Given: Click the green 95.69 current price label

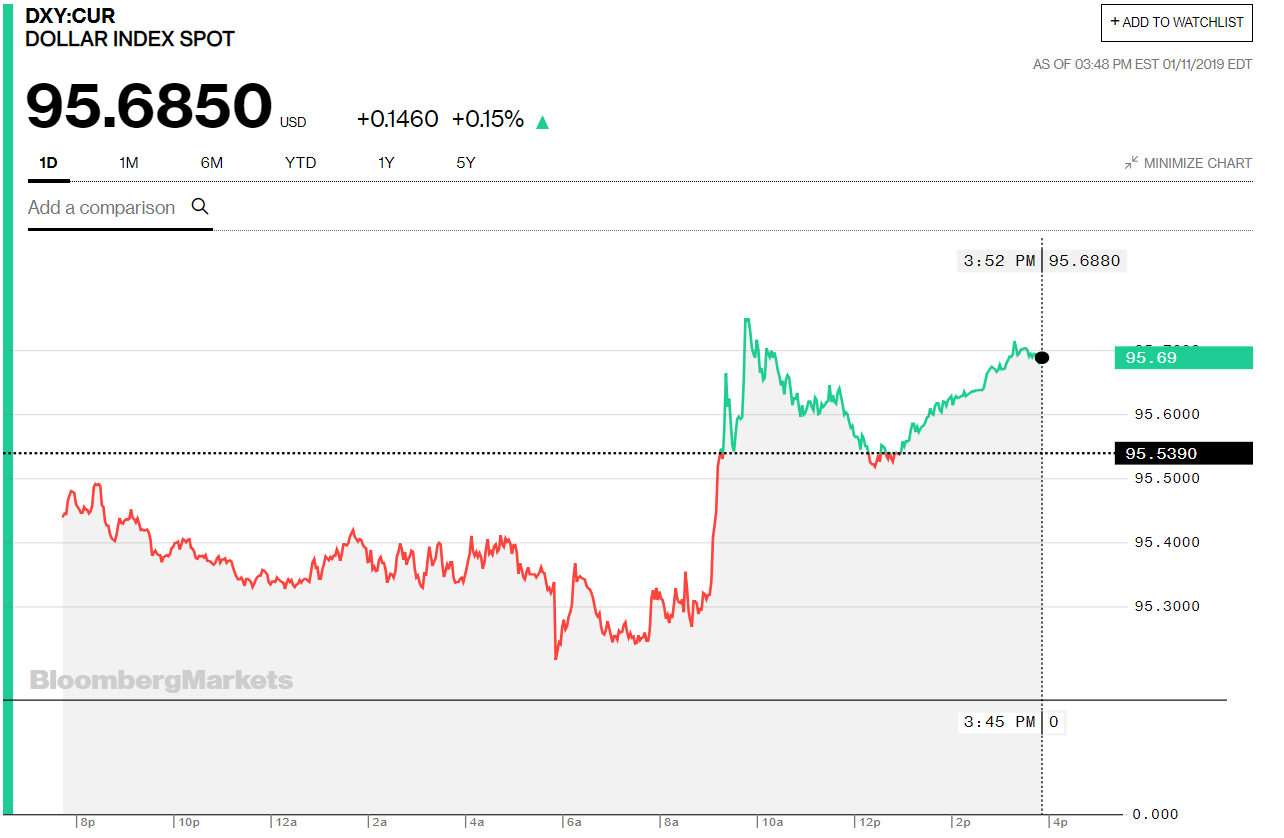Looking at the screenshot, I should (1183, 357).
